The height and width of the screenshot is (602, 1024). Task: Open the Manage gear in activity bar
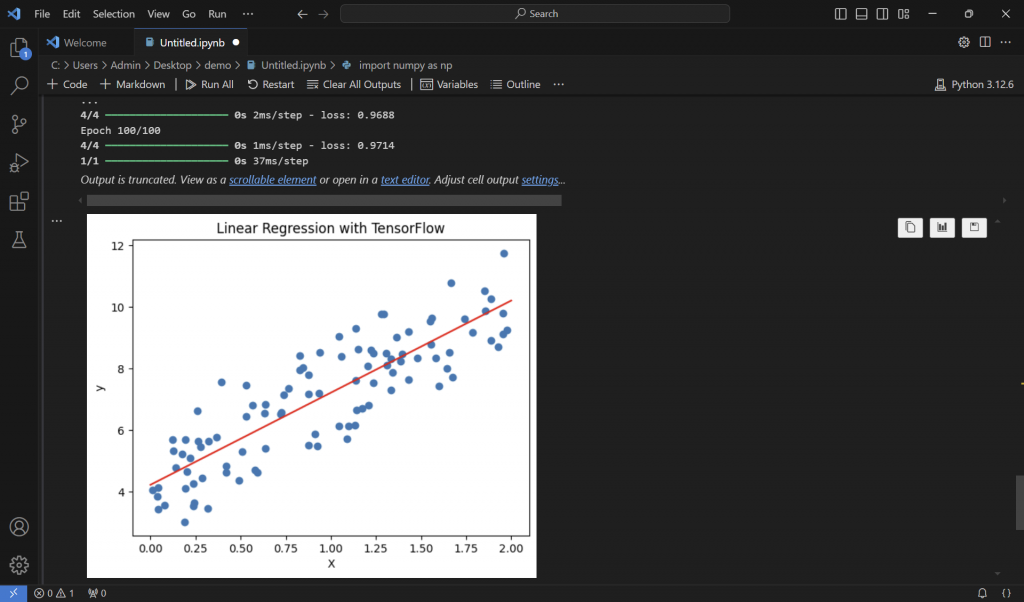pos(19,565)
